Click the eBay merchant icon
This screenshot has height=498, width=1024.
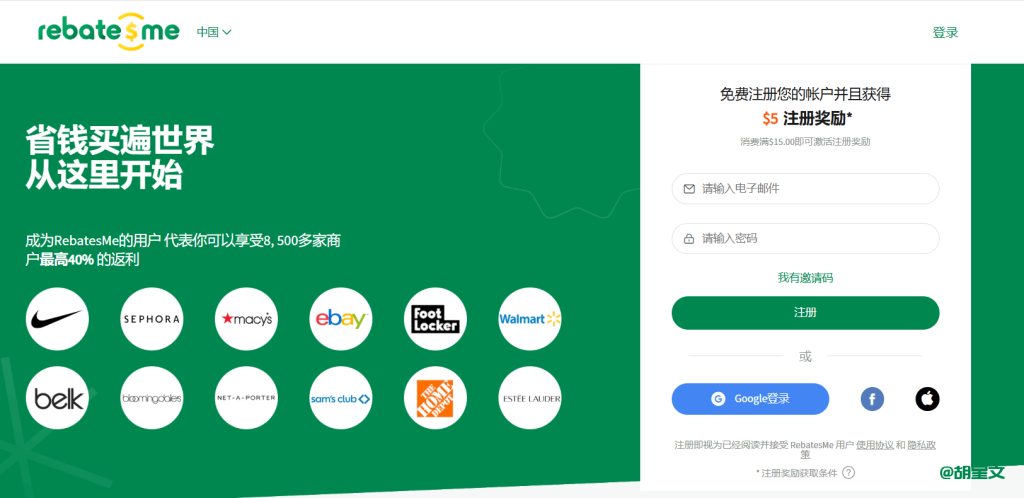pos(341,319)
